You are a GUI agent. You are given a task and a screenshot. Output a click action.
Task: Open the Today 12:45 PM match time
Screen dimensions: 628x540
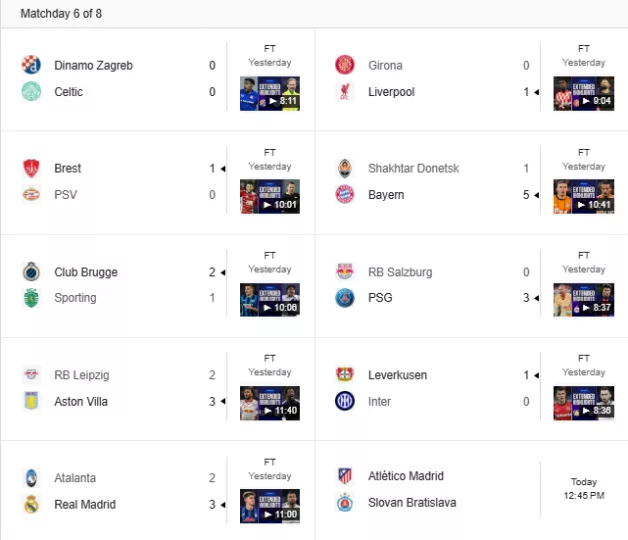584,489
